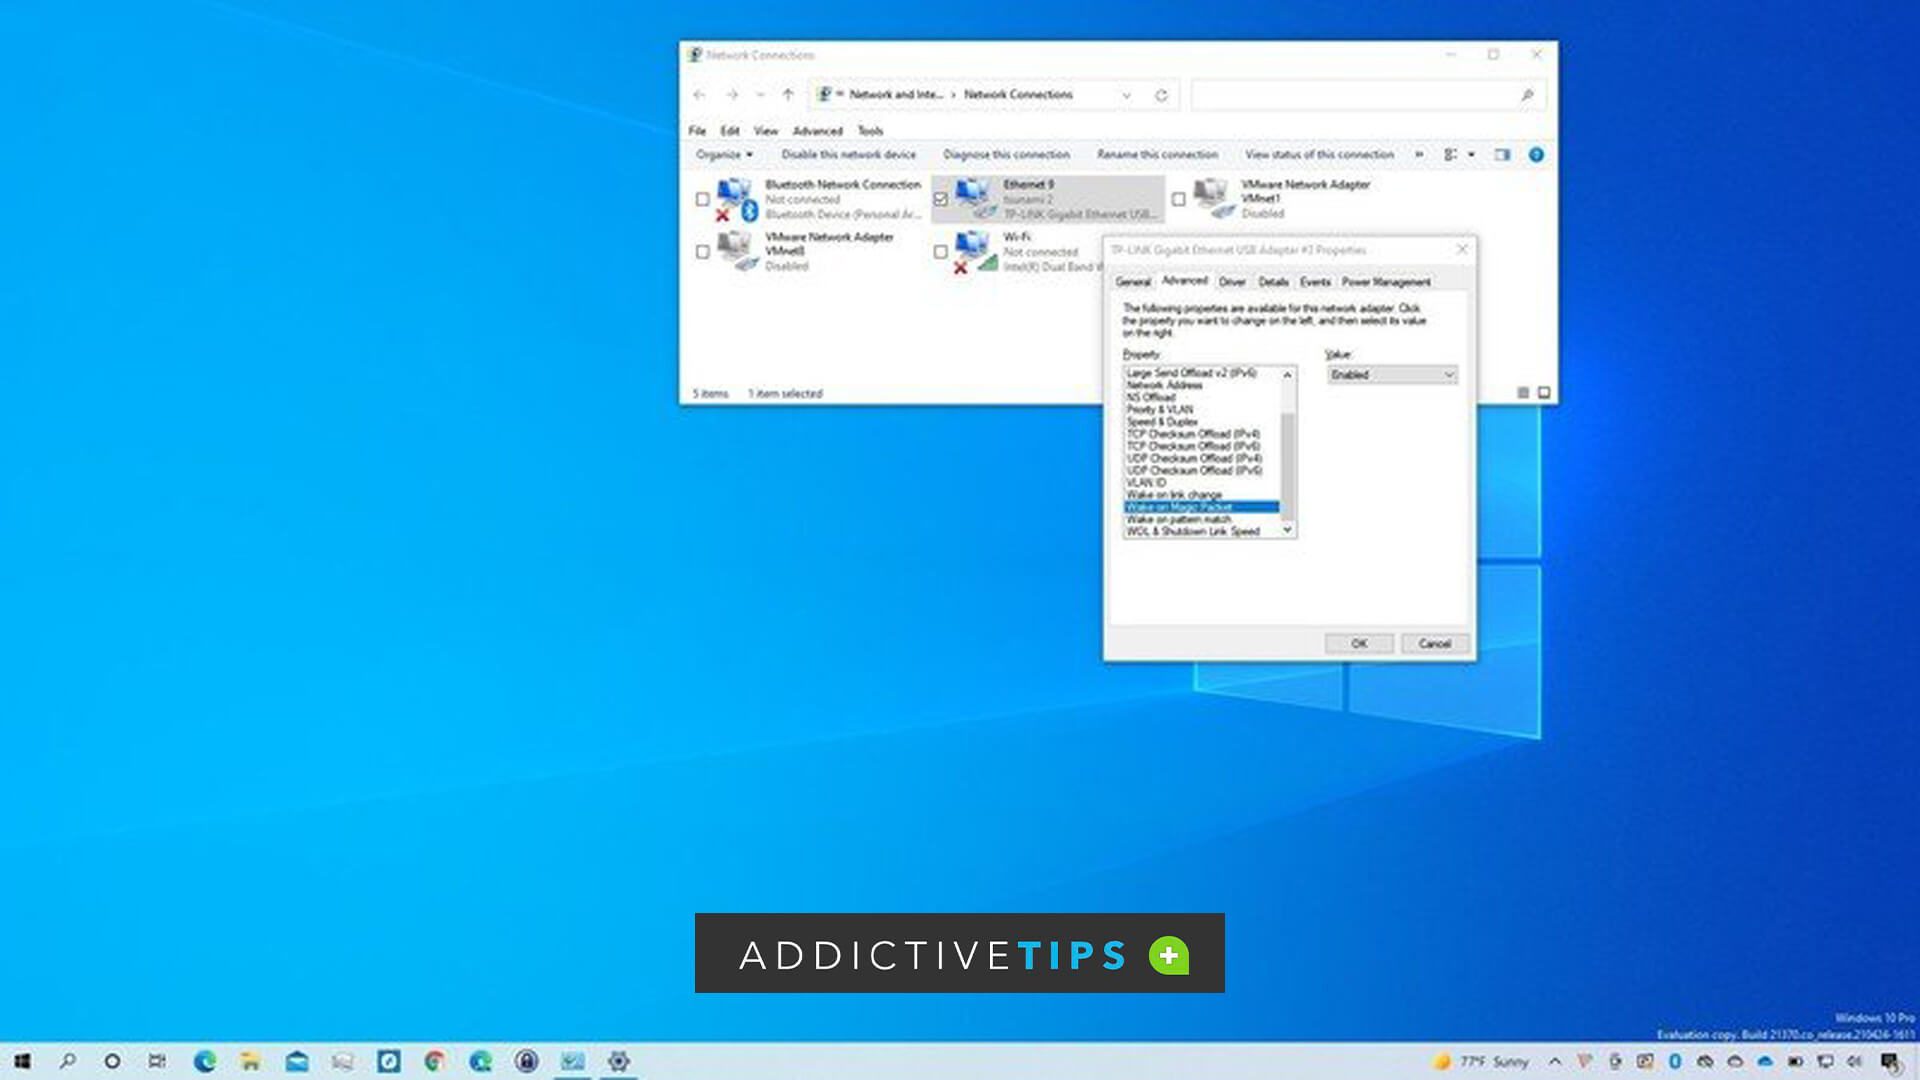Open File Explorer from taskbar
The height and width of the screenshot is (1080, 1920).
tap(250, 1061)
